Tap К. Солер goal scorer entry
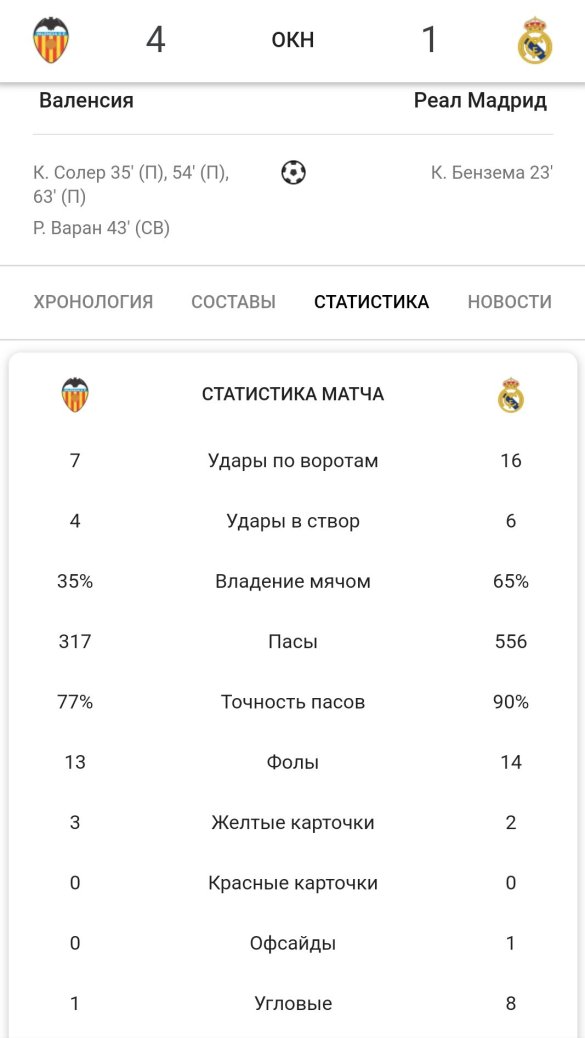585x1038 pixels. 132,185
